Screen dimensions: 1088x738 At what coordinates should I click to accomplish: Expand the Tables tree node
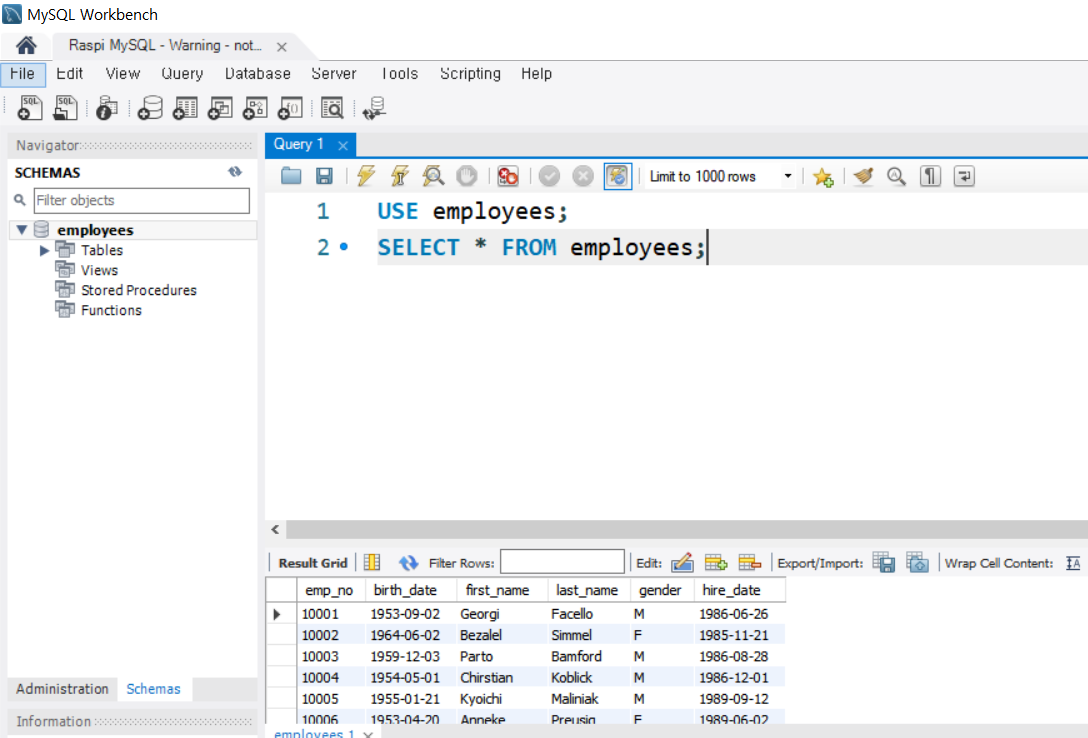pos(44,250)
